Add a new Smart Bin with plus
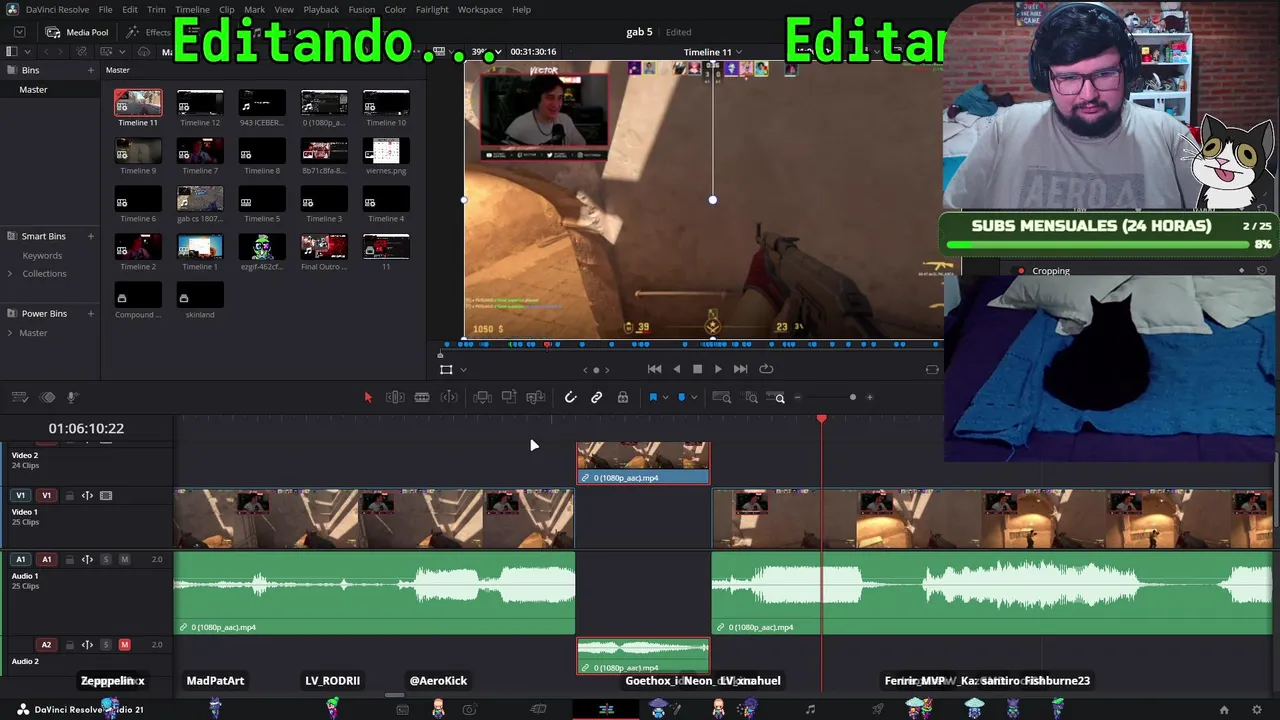Viewport: 1280px width, 720px height. pos(90,236)
